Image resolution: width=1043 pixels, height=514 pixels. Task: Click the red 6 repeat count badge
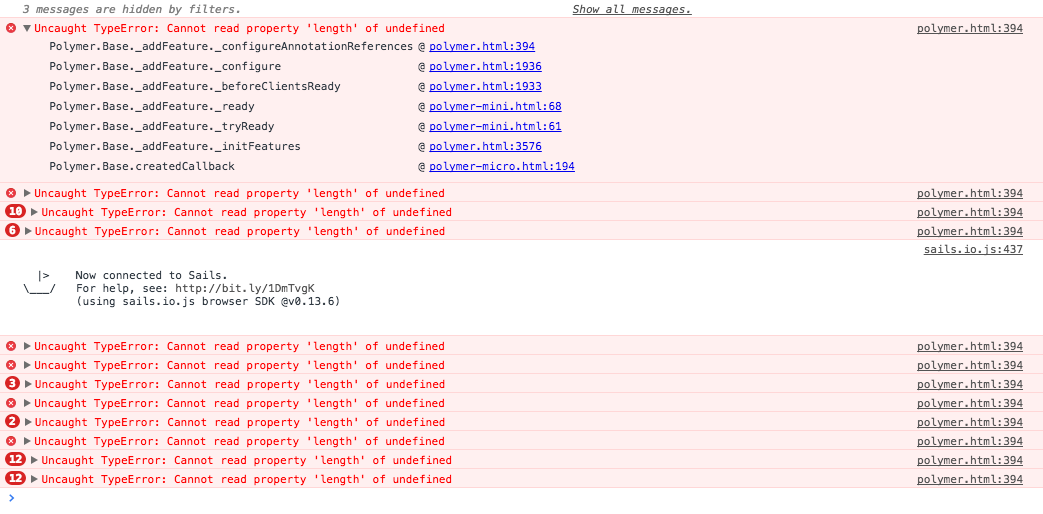pos(12,231)
